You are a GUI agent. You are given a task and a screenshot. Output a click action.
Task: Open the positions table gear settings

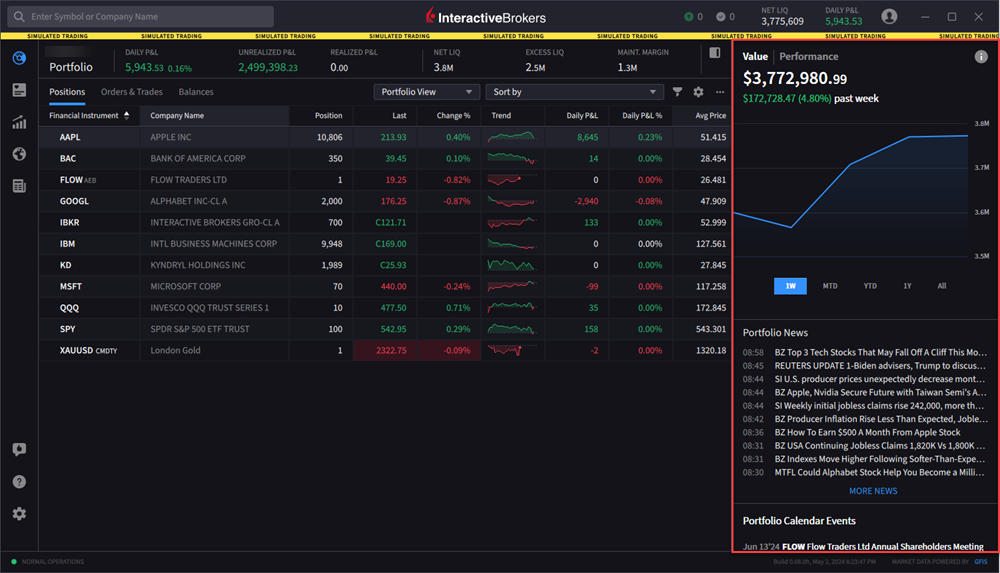(698, 92)
